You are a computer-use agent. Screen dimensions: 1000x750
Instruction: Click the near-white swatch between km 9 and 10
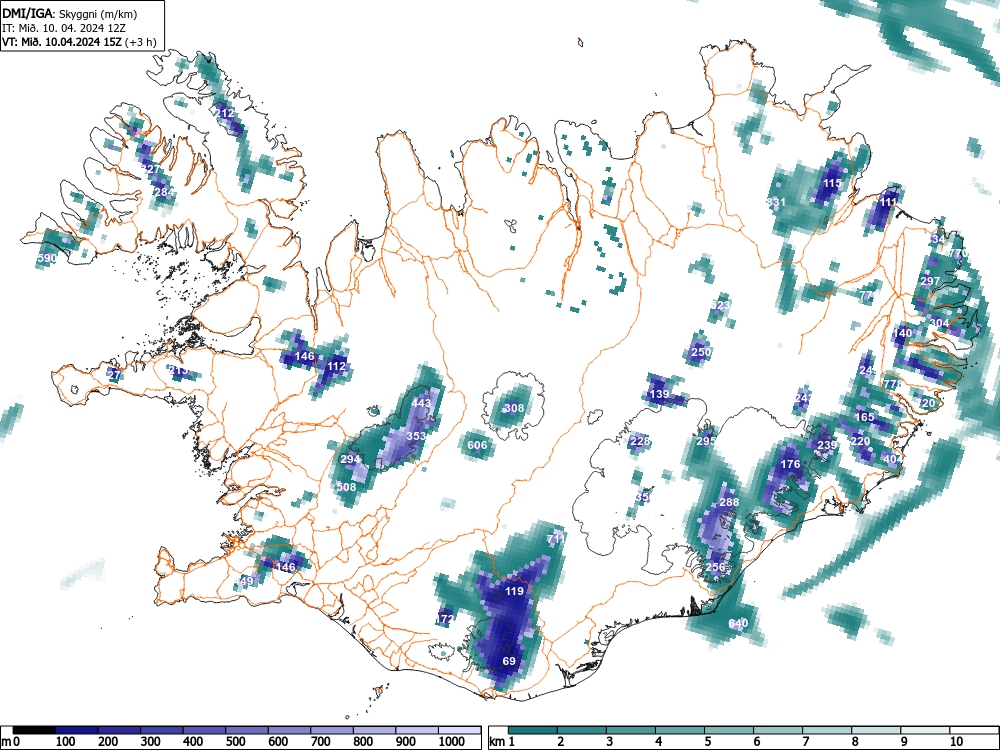tap(925, 730)
